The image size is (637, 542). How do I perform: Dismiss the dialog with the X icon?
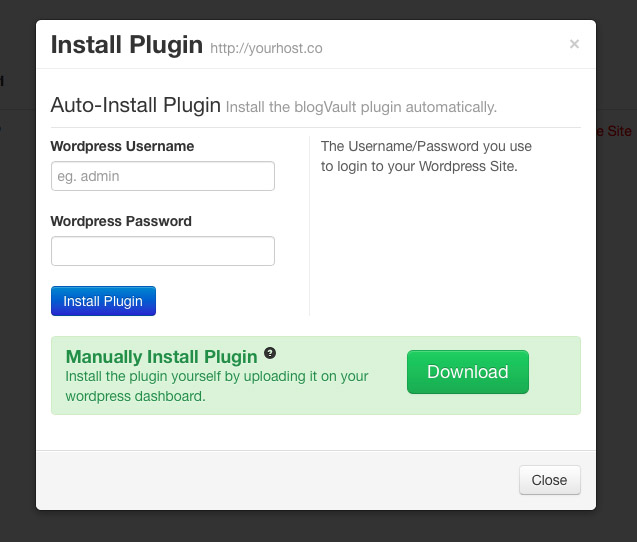tap(574, 44)
